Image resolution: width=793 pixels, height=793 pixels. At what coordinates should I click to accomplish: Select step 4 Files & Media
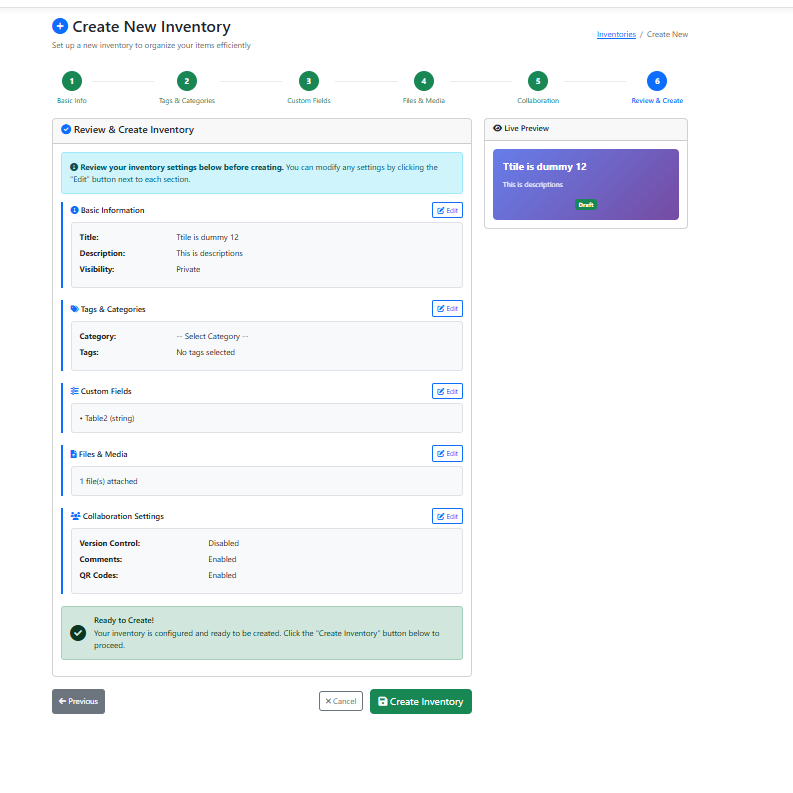coord(424,82)
